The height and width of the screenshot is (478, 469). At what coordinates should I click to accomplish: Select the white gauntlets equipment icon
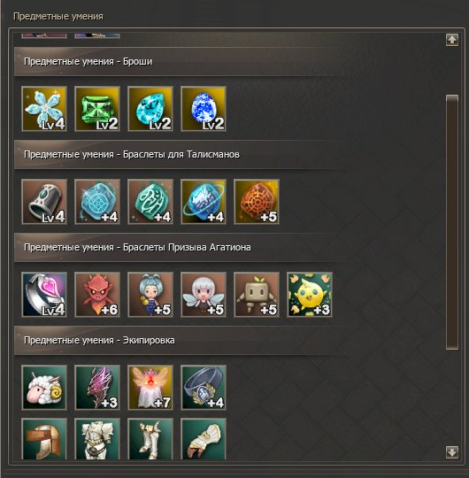(x=203, y=439)
